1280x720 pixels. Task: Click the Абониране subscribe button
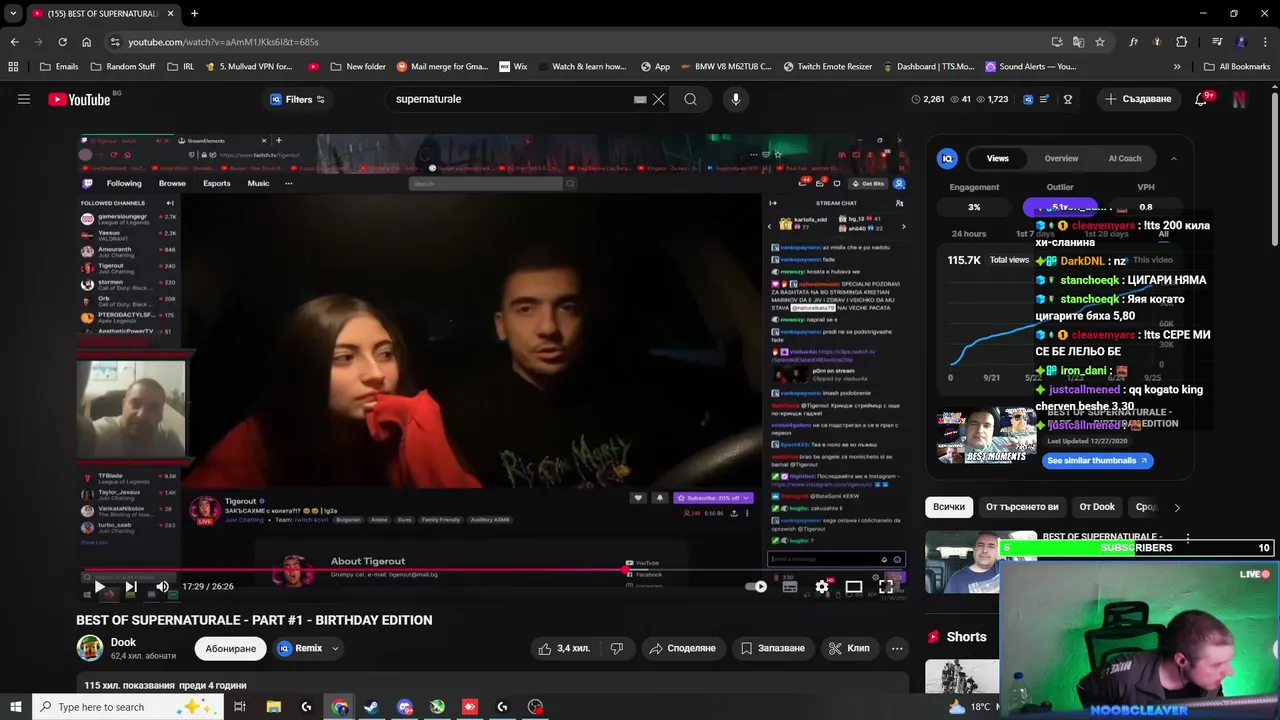[x=231, y=648]
